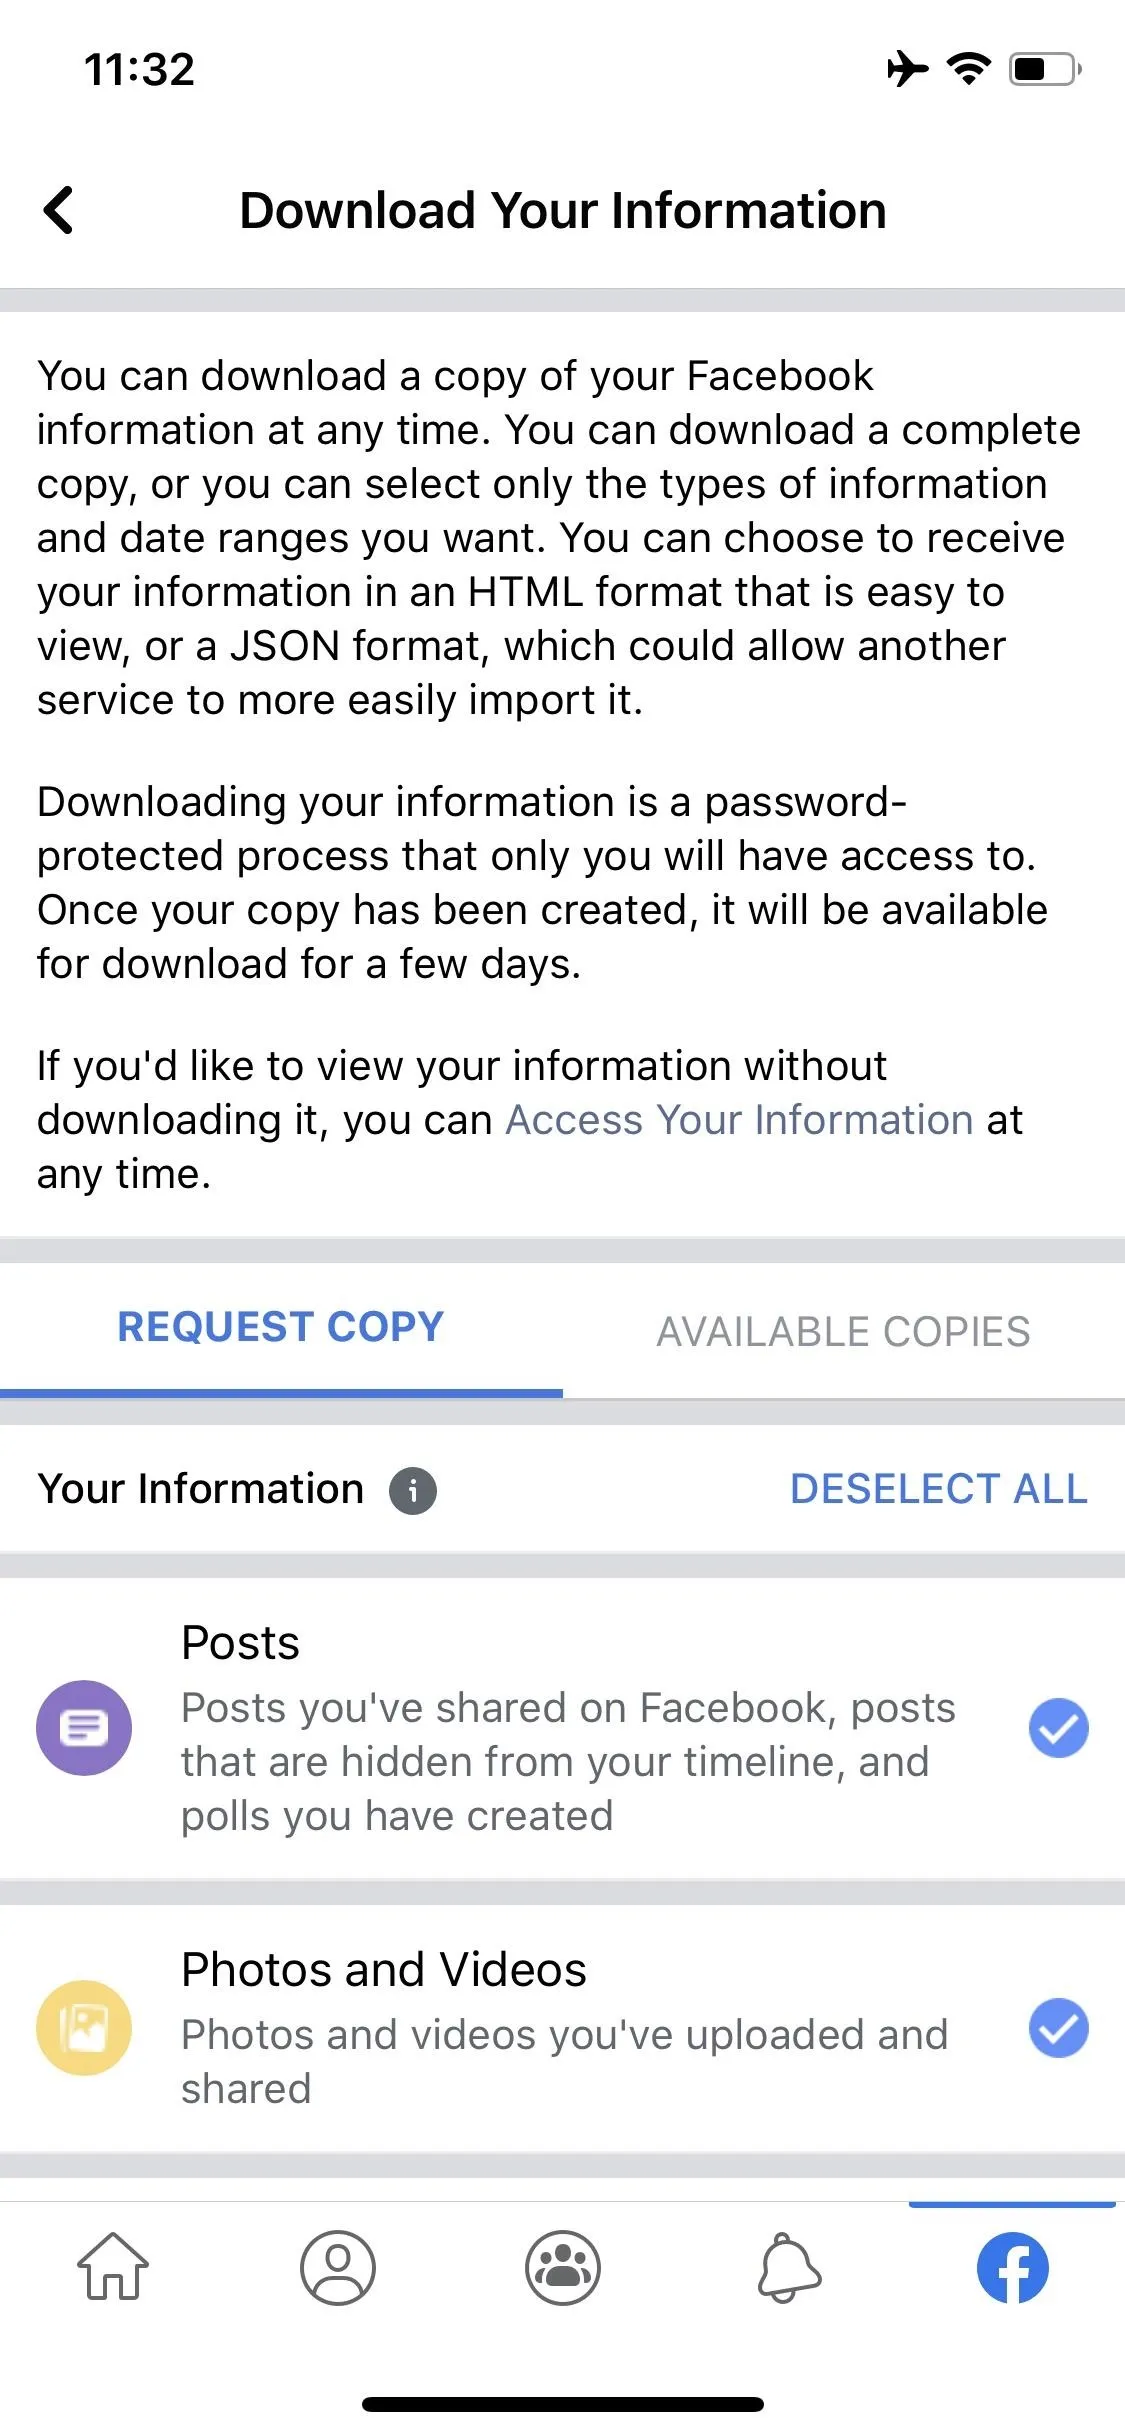Open the Home feed icon
The width and height of the screenshot is (1125, 2436).
(113, 2266)
